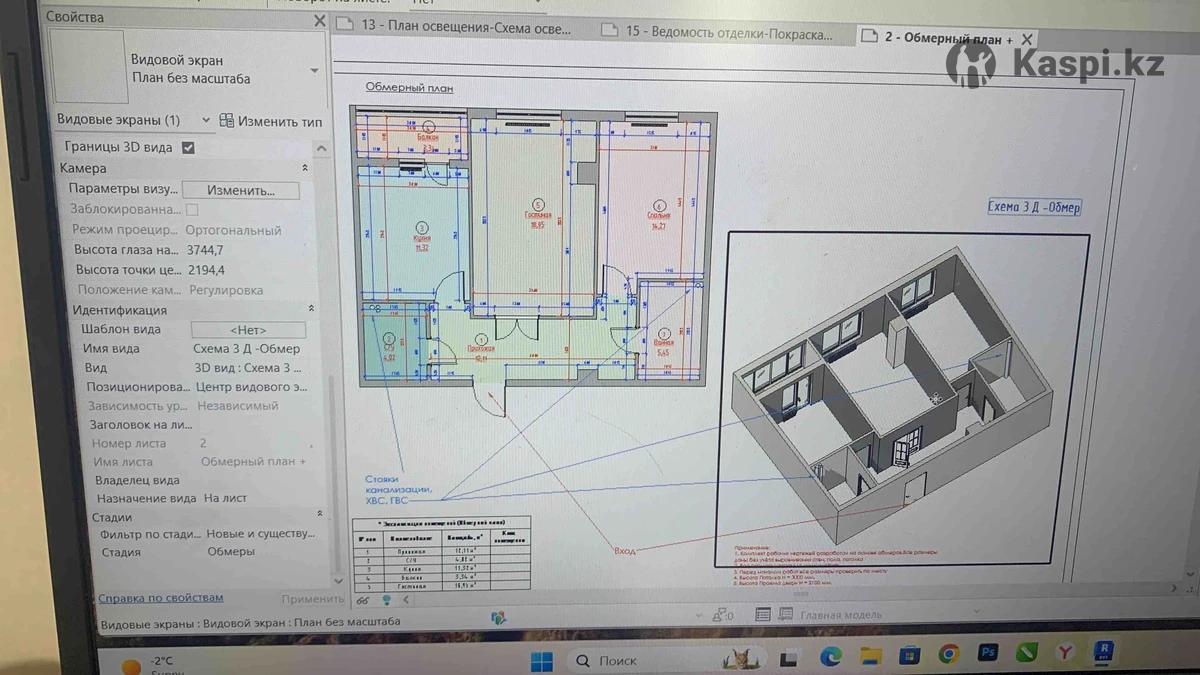This screenshot has height=675, width=1200.
Task: Open File Explorer from the taskbar
Action: 870,656
